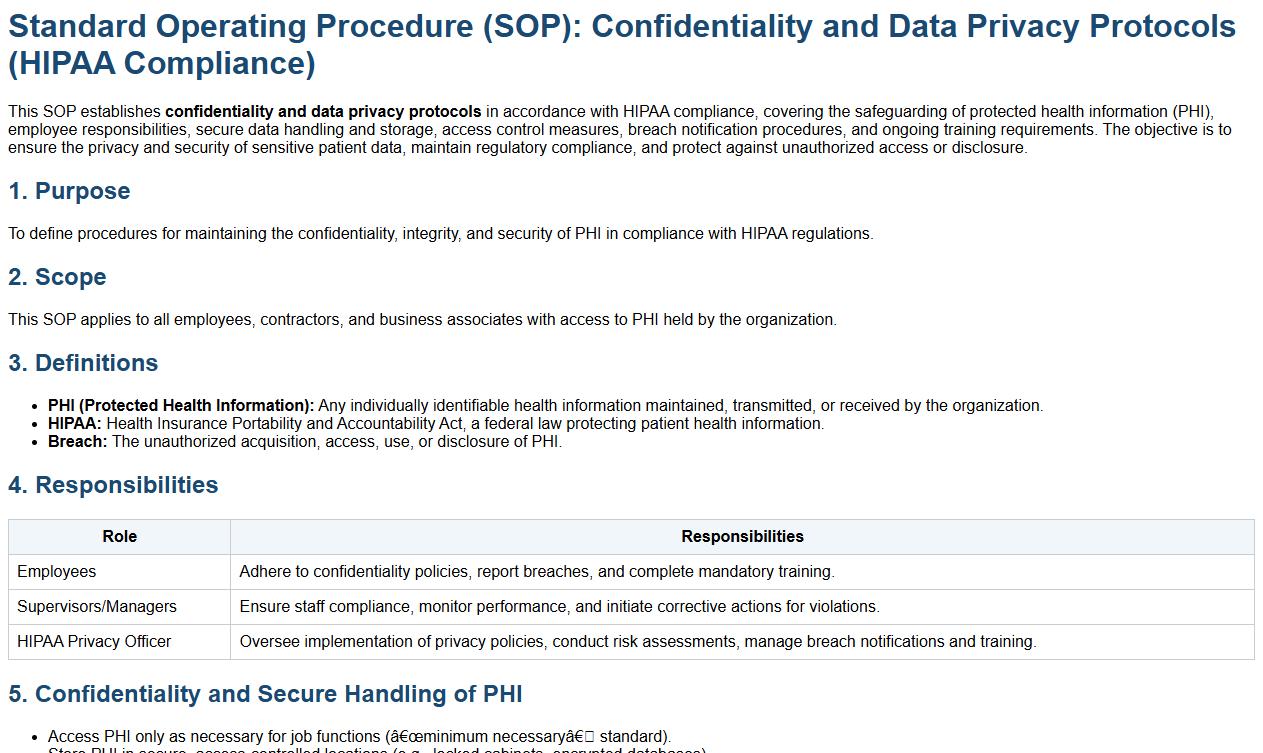Click the bold "PHI (Protected Health Information):" term

tap(181, 406)
